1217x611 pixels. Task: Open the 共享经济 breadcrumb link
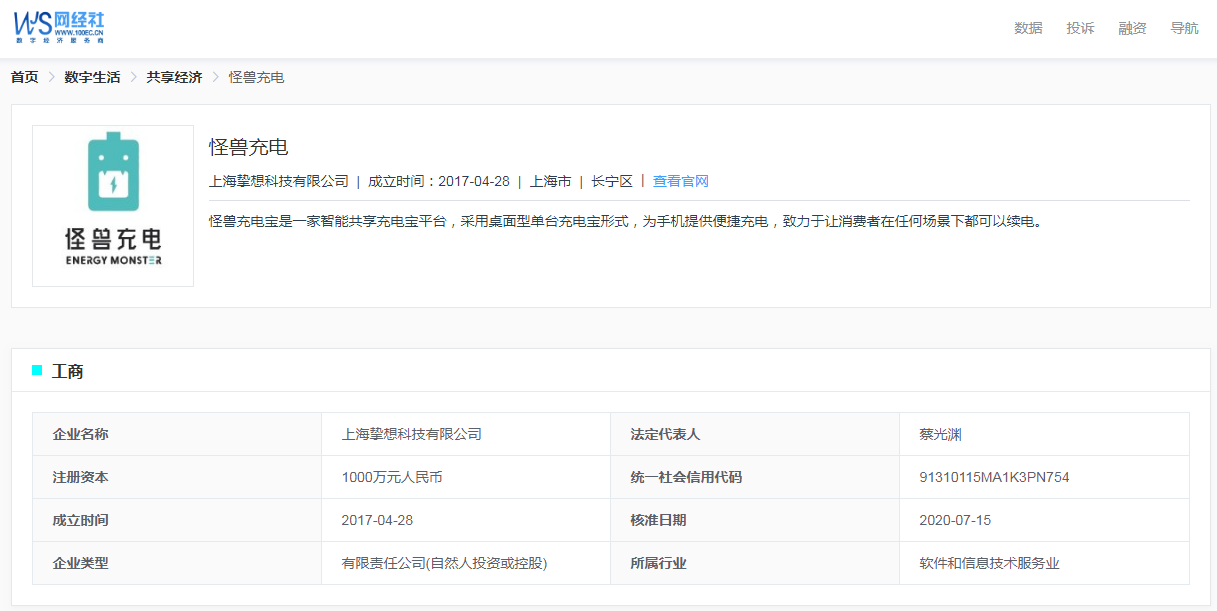(174, 77)
